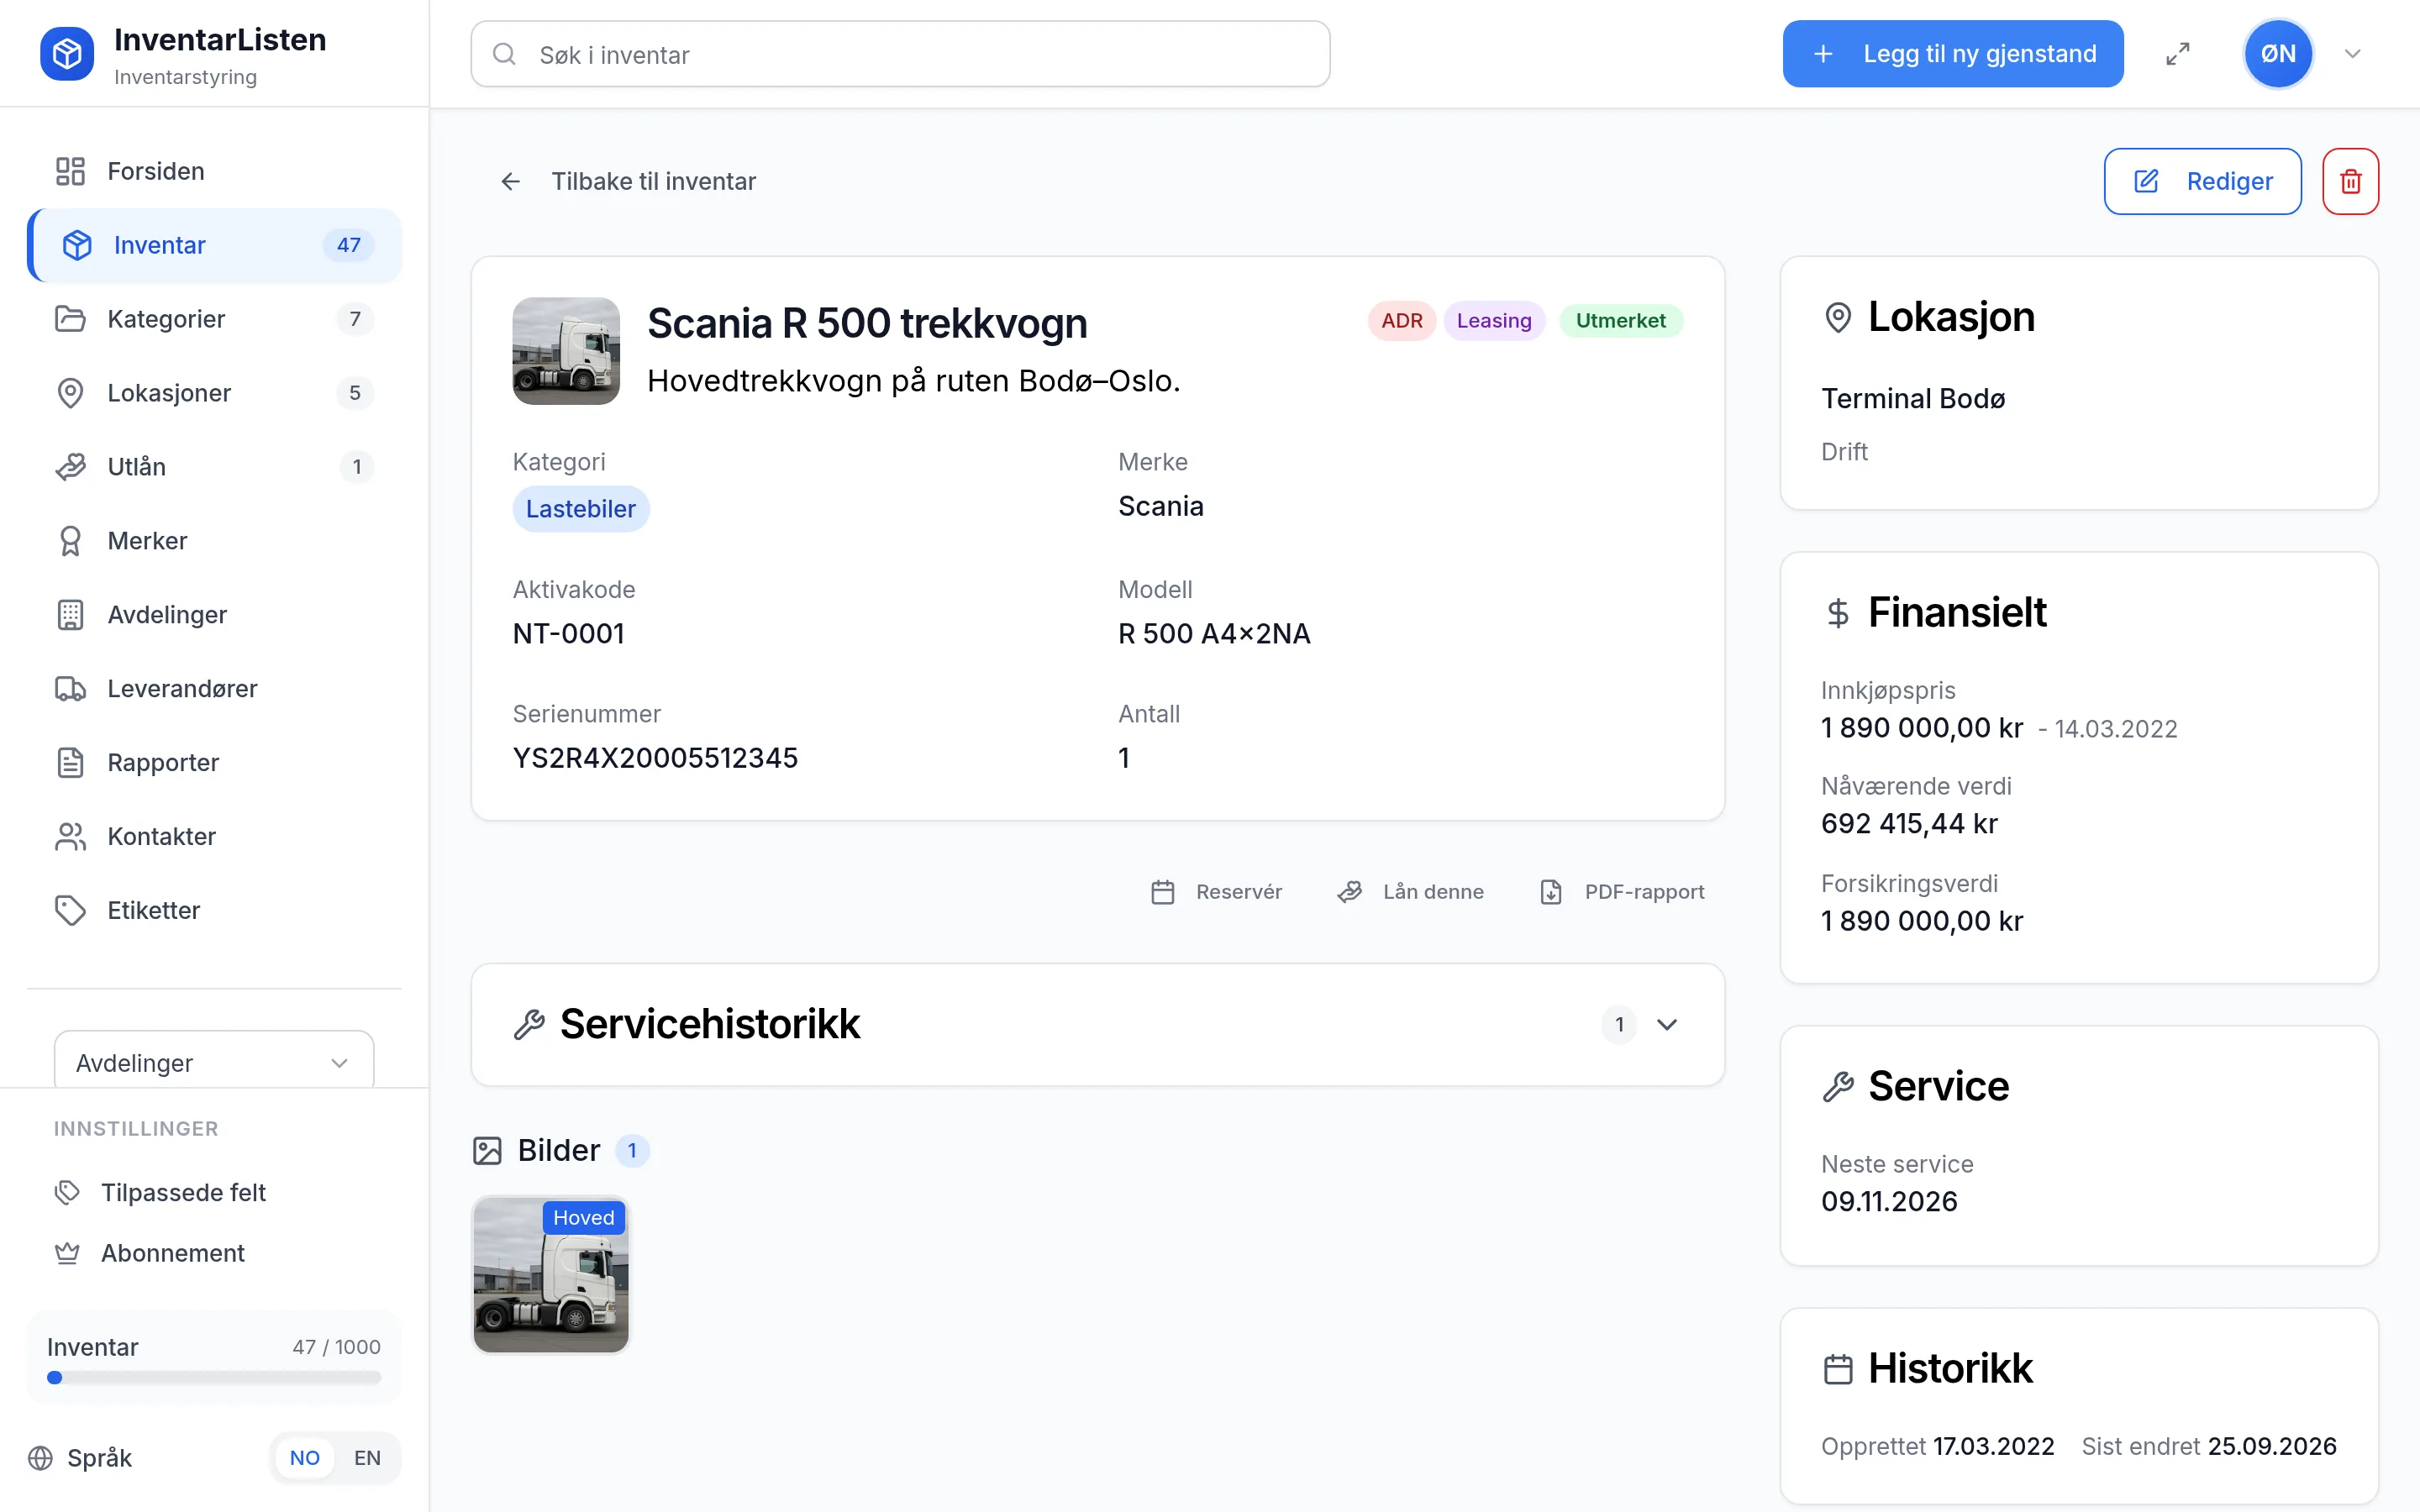
Task: Open the Hoved truck image thumbnail
Action: click(551, 1275)
